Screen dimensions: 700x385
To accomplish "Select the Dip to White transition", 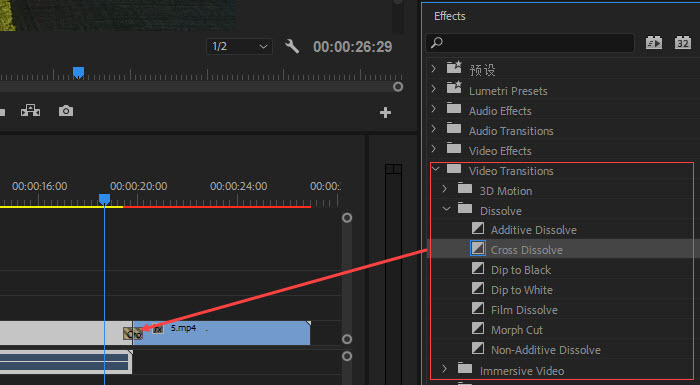I will coord(522,290).
